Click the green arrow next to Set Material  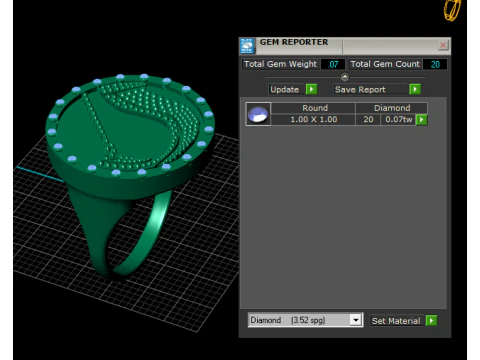(431, 321)
